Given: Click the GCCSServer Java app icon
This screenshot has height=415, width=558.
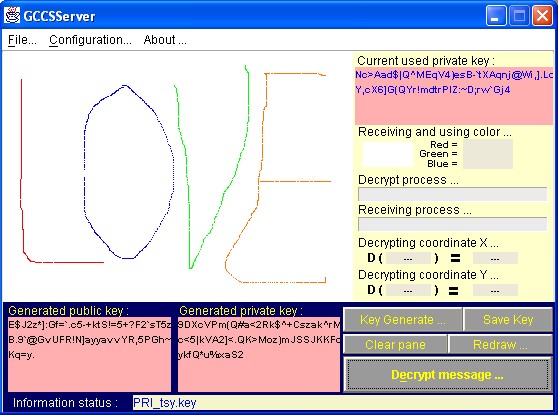Looking at the screenshot, I should point(12,15).
